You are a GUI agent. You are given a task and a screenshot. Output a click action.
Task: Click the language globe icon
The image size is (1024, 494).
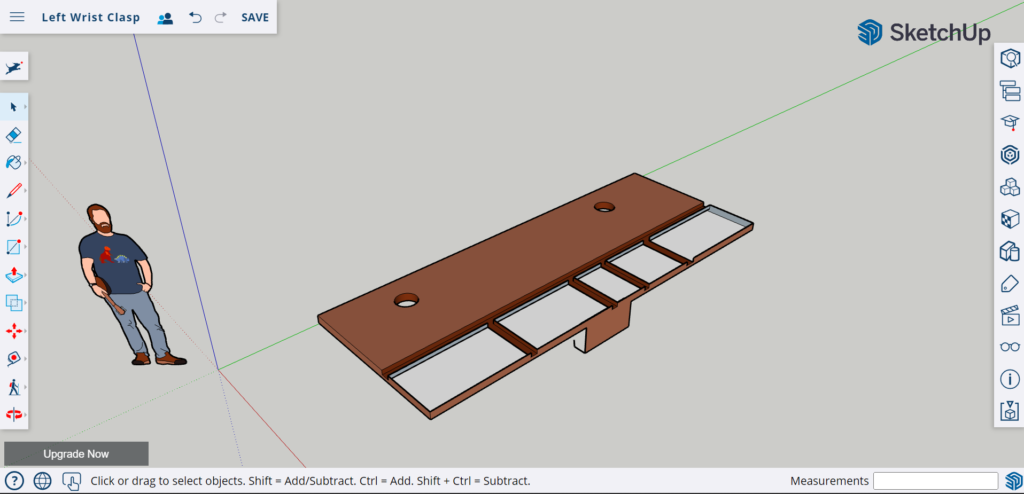tap(42, 481)
